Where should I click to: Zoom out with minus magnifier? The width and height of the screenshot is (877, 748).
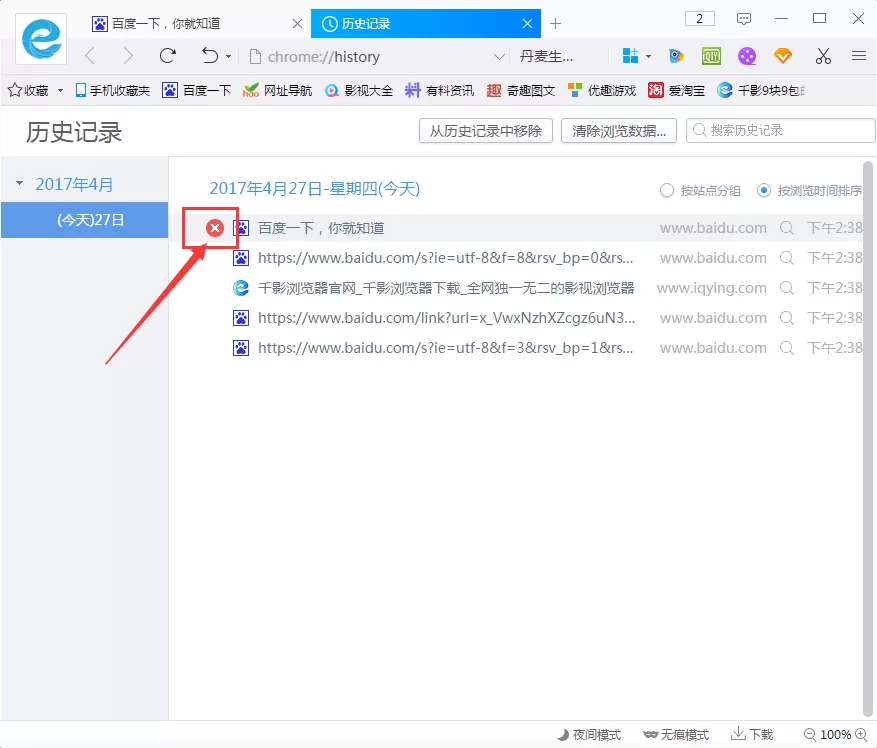pyautogui.click(x=809, y=735)
